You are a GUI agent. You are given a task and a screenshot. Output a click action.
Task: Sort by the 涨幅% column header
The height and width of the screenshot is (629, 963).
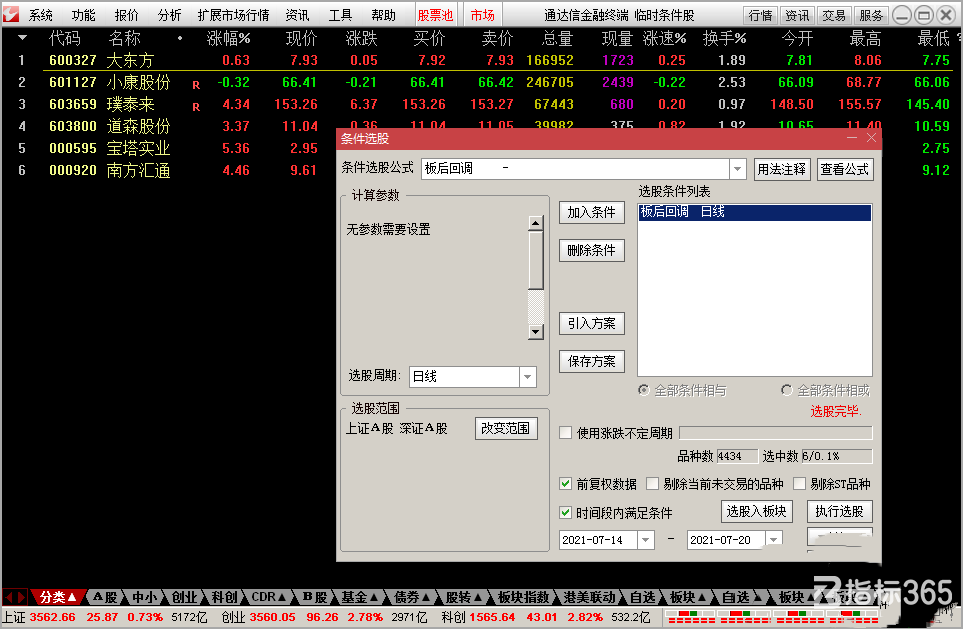click(x=228, y=39)
